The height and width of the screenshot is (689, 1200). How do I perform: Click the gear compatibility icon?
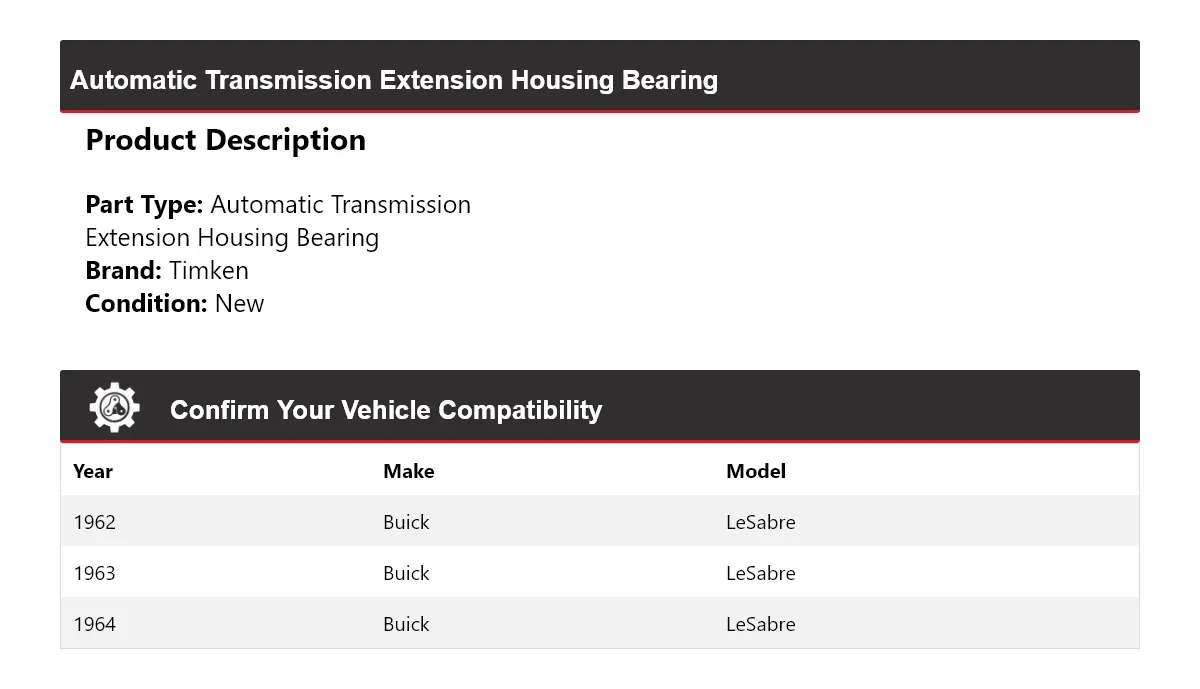114,407
